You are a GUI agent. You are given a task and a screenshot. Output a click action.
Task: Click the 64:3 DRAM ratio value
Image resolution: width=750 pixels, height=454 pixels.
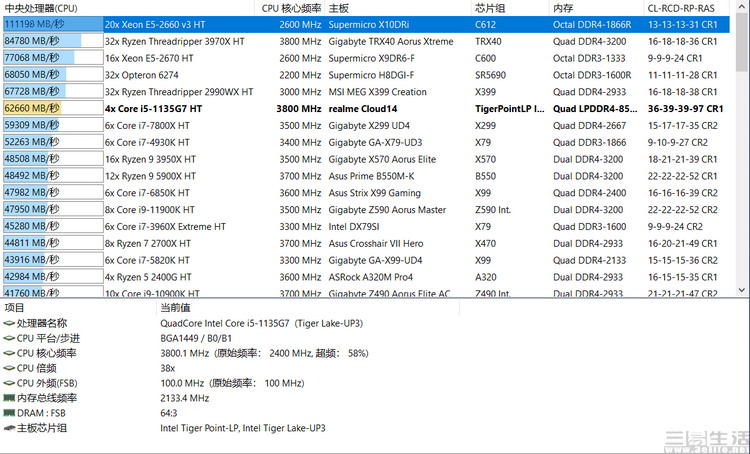[x=169, y=413]
